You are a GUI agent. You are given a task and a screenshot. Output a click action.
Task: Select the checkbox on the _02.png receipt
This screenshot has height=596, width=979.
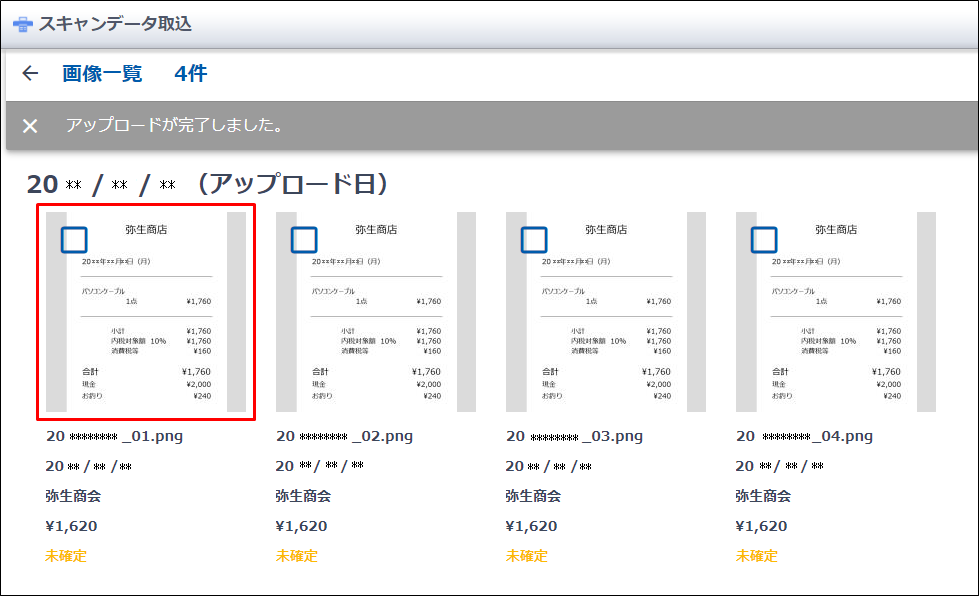(304, 239)
